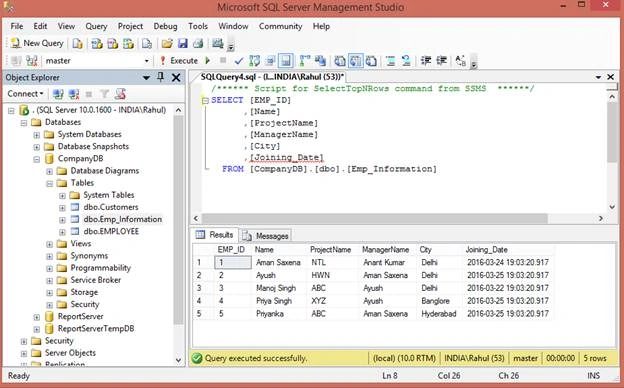Switch to the Results tab
The width and height of the screenshot is (624, 388).
215,235
